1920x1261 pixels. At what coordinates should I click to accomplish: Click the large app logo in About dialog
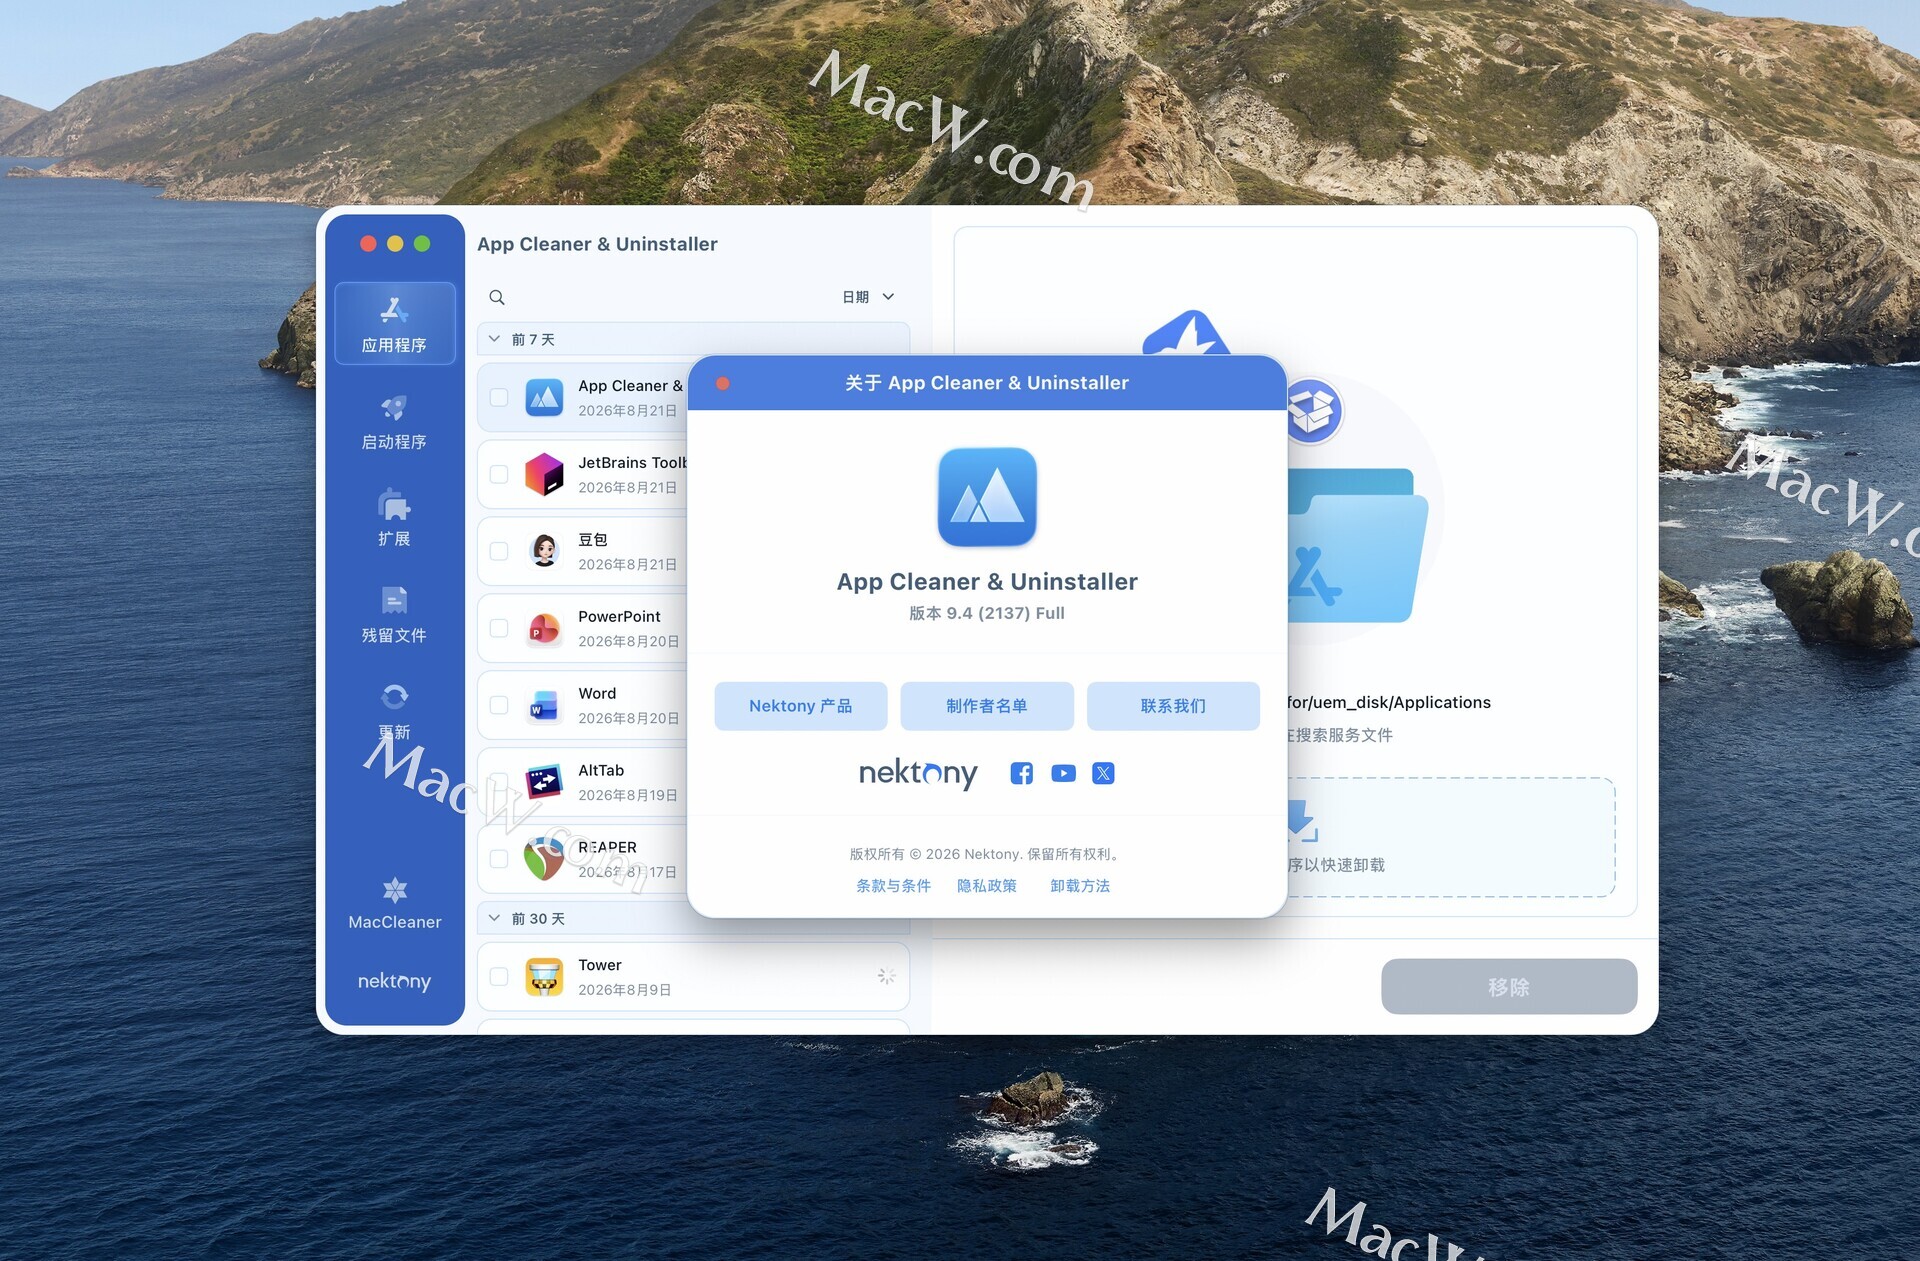point(987,497)
